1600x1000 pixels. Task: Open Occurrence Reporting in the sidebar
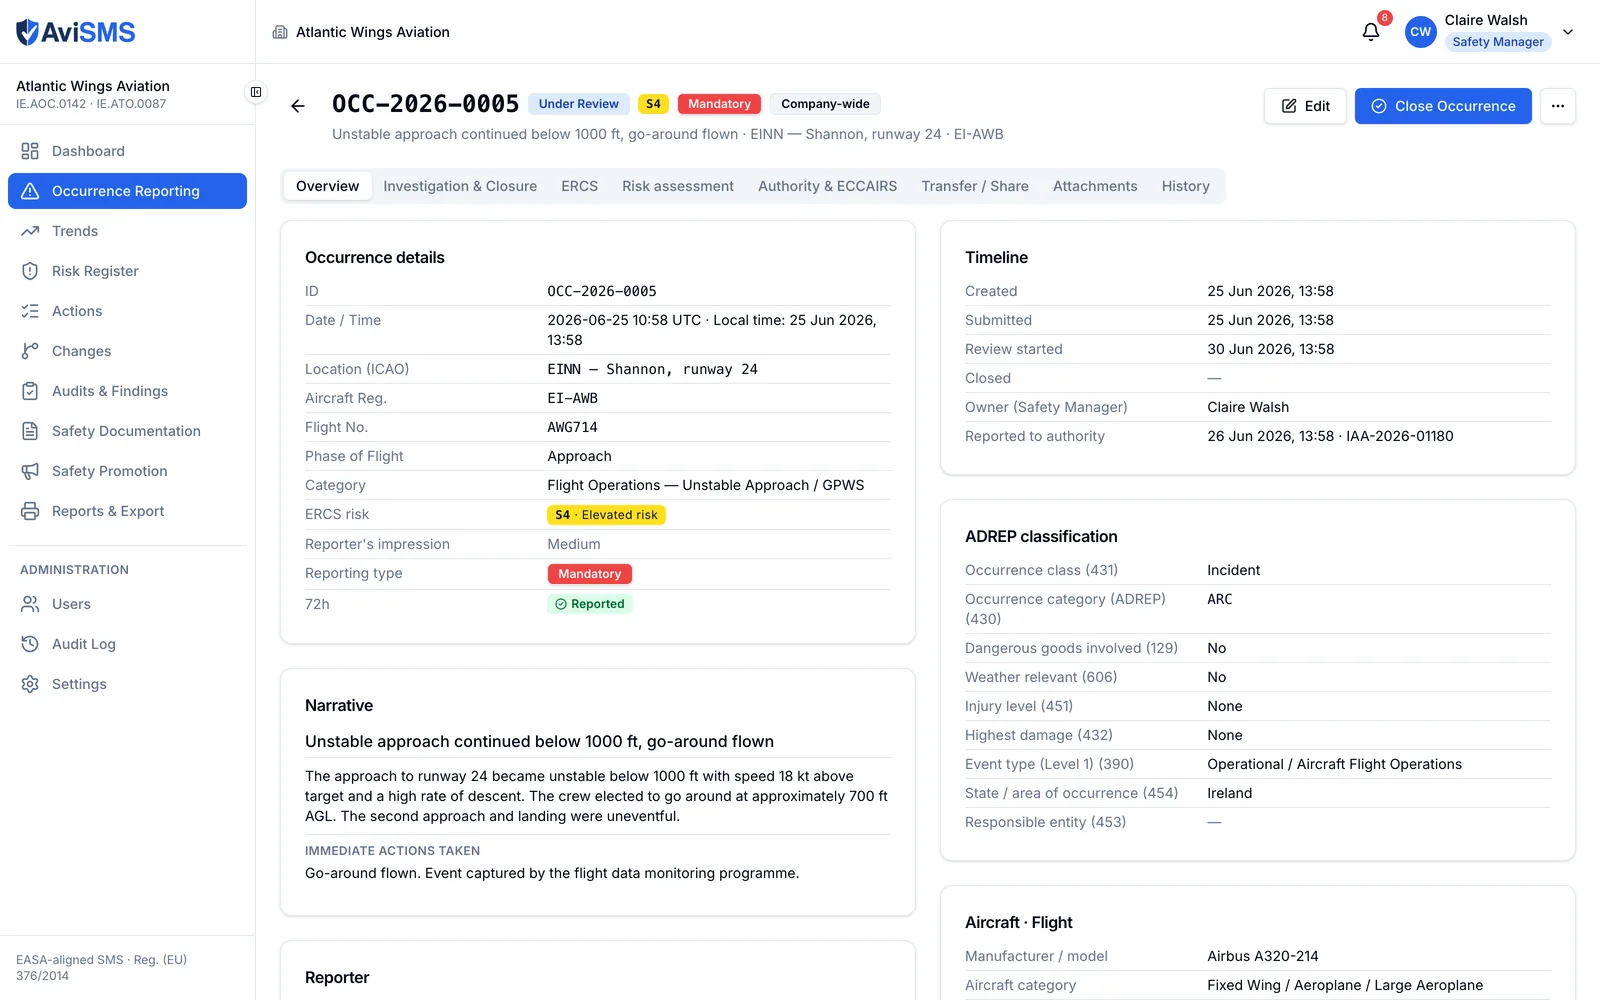(127, 191)
